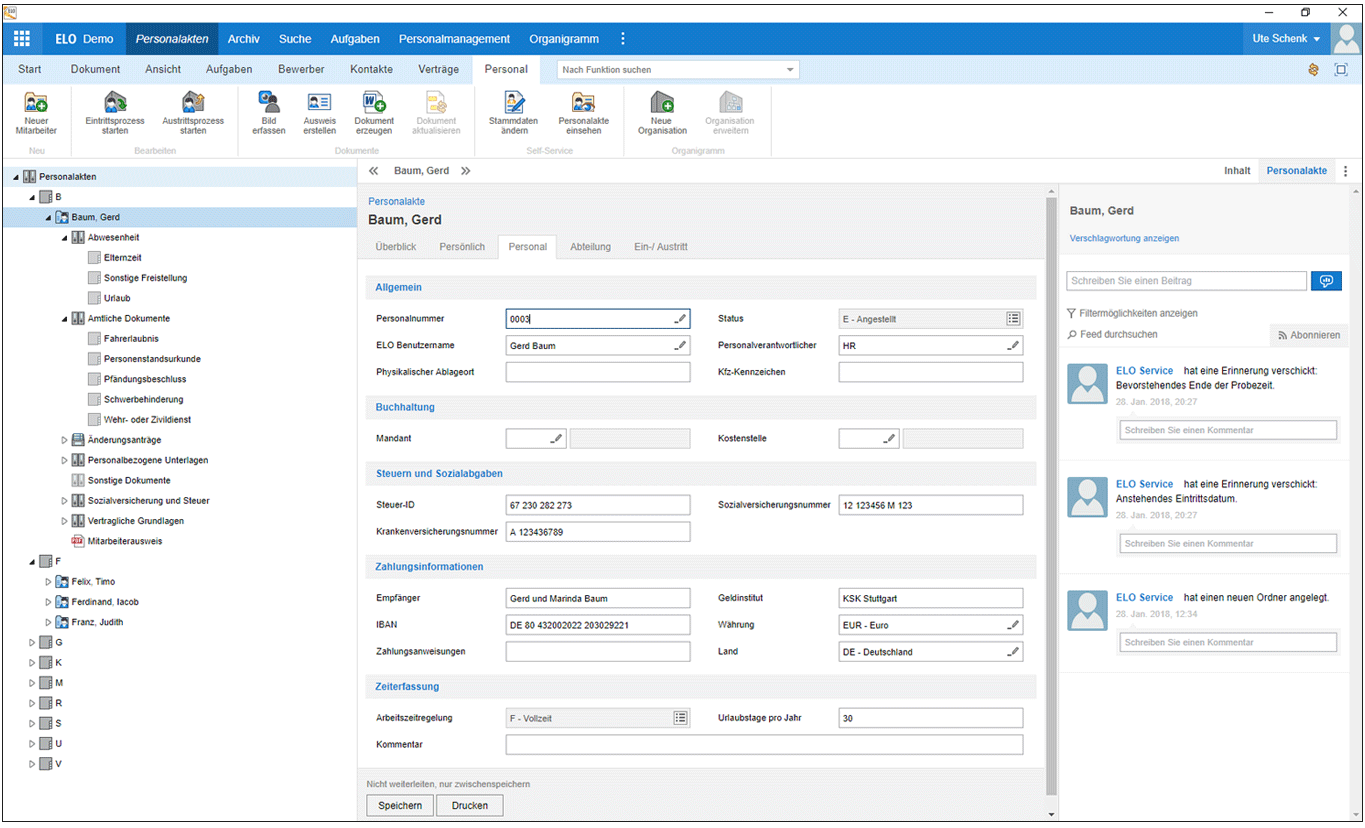This screenshot has width=1365, height=828.
Task: Click Stammdaten ändern icon
Action: [514, 103]
